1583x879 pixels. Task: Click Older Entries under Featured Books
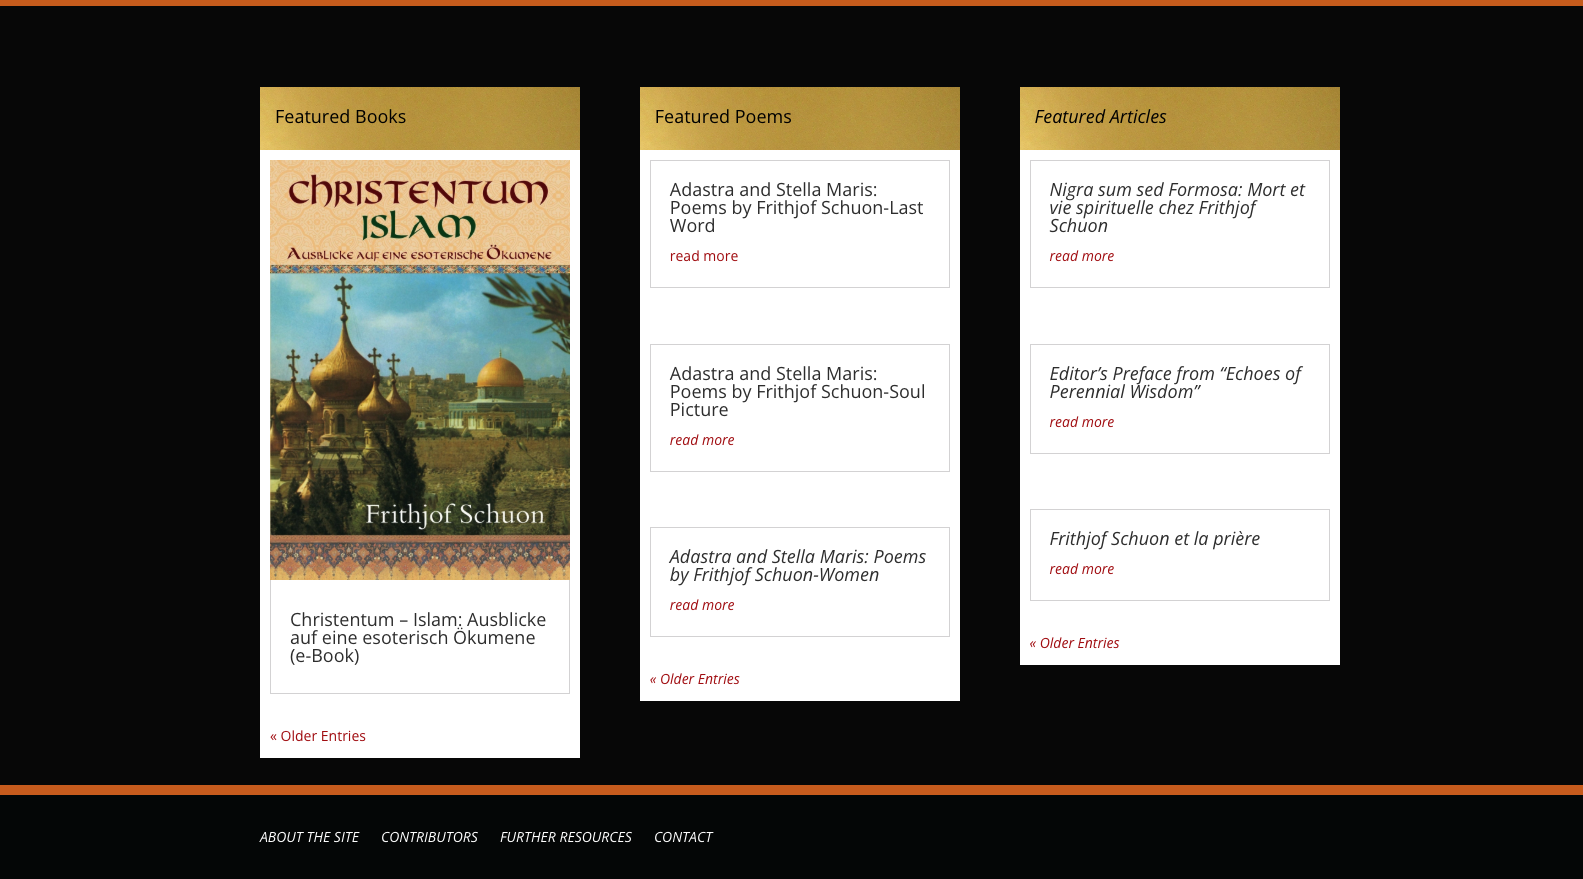[318, 736]
